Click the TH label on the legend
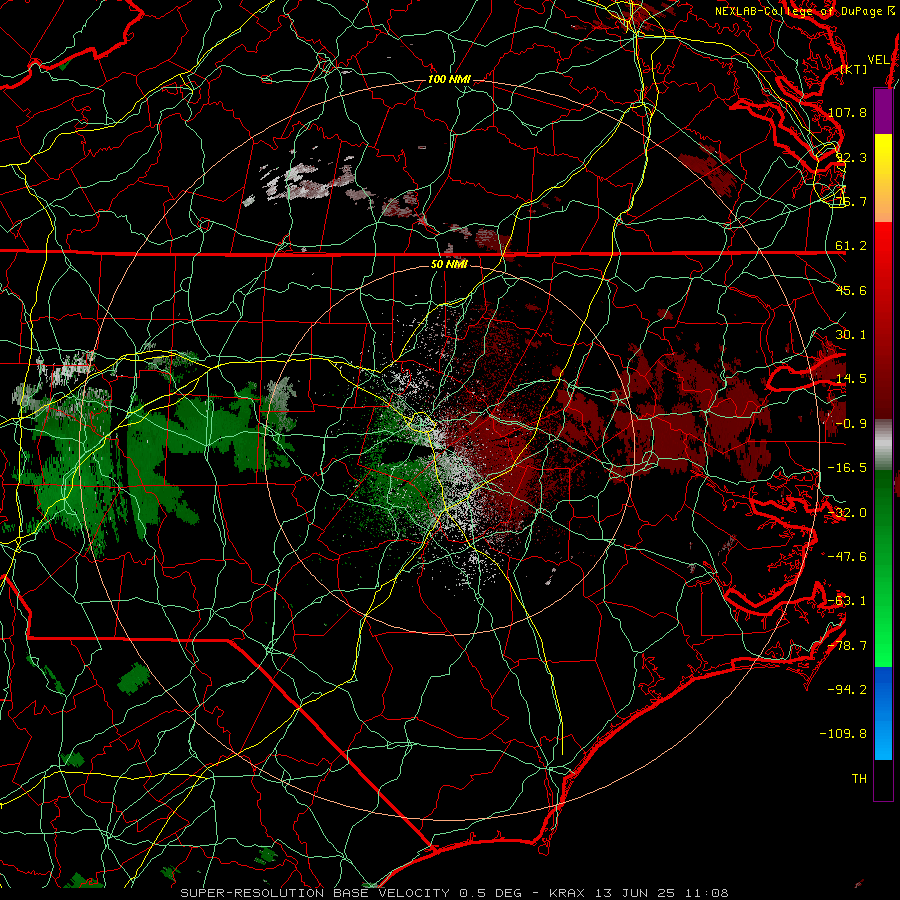Viewport: 900px width, 900px height. click(859, 779)
